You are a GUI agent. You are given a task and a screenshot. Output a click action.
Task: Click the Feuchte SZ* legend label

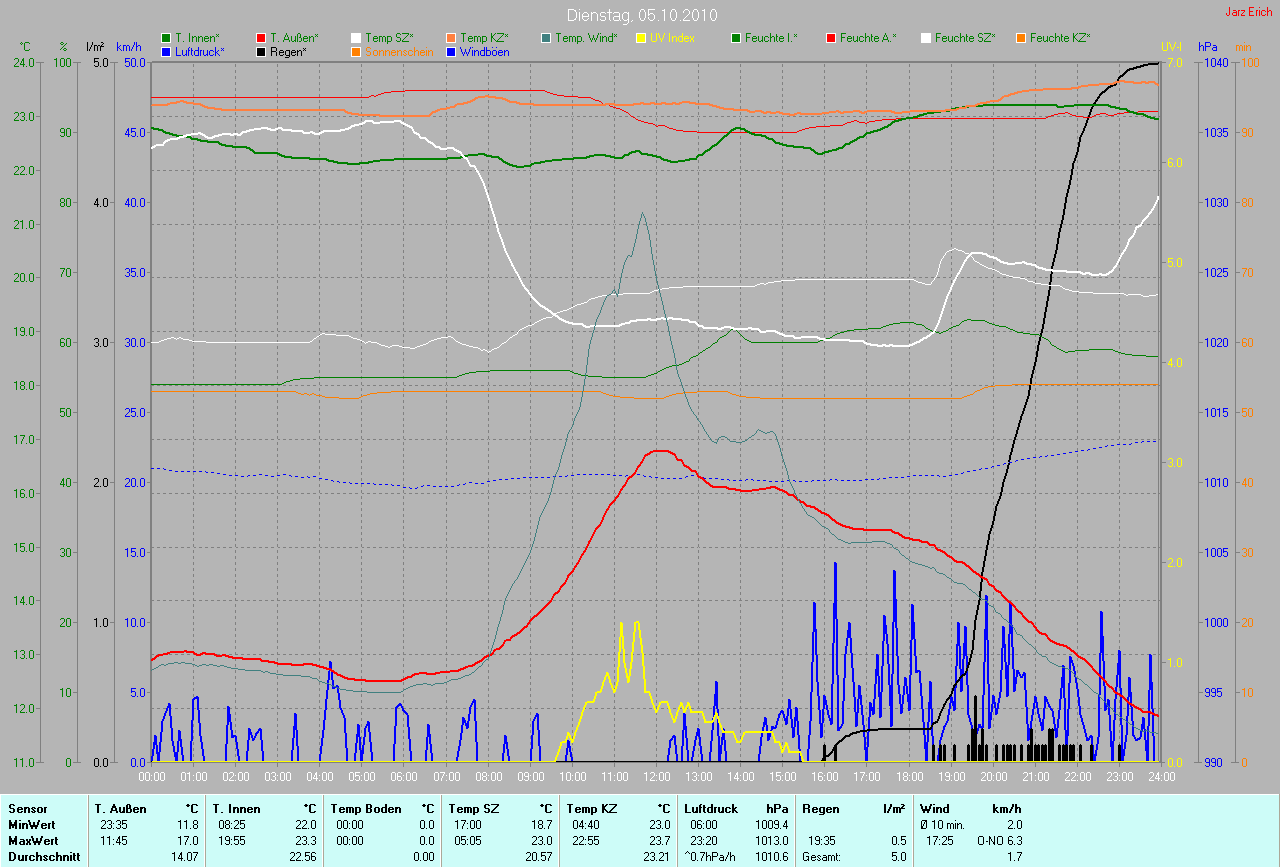pos(964,38)
